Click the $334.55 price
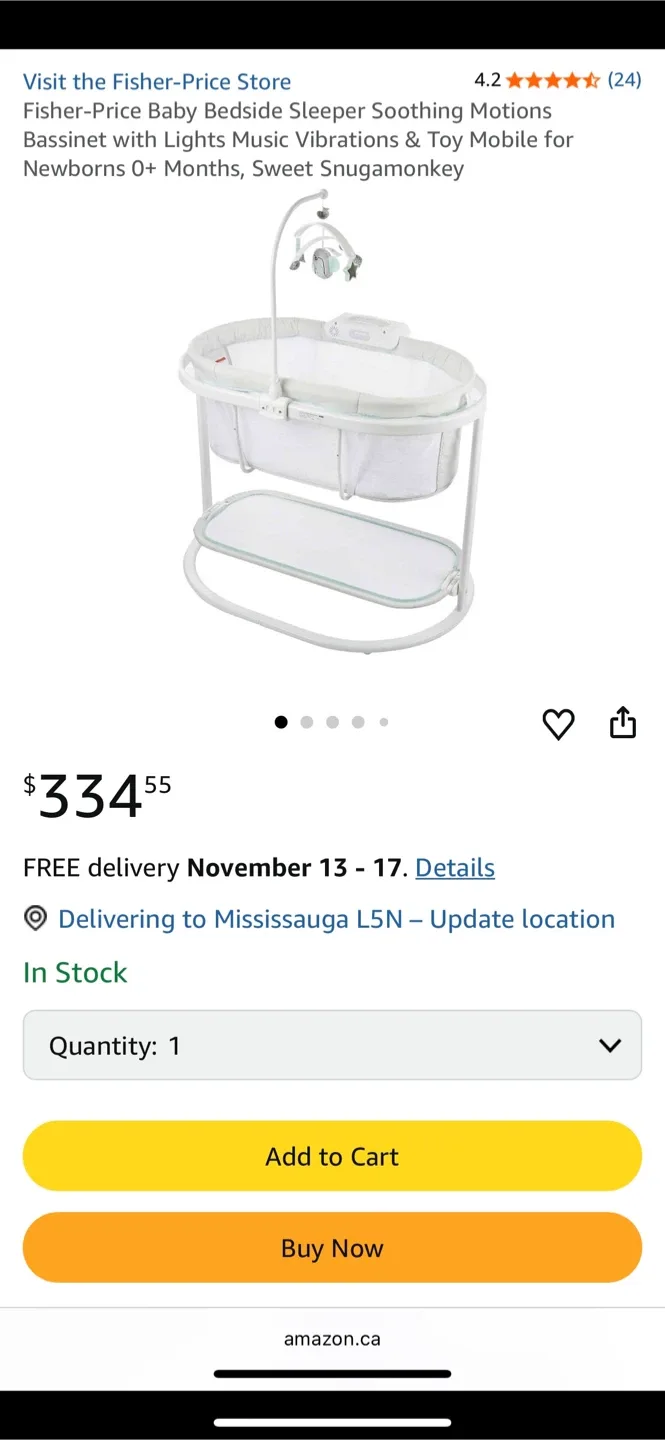This screenshot has width=665, height=1440. [95, 792]
